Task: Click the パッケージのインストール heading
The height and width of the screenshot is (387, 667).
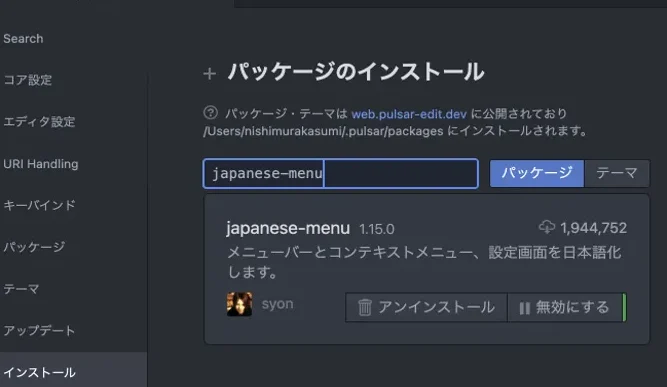Action: (356, 72)
